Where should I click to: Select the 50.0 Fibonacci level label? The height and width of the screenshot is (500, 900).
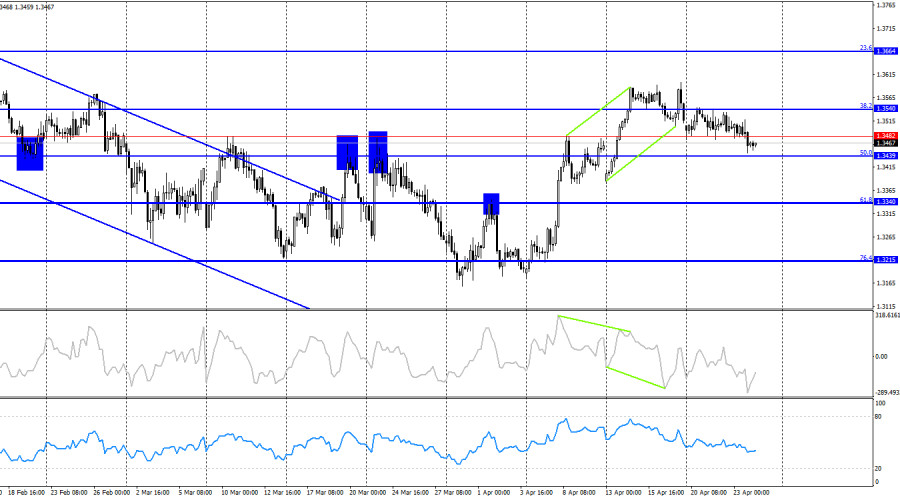[x=866, y=153]
